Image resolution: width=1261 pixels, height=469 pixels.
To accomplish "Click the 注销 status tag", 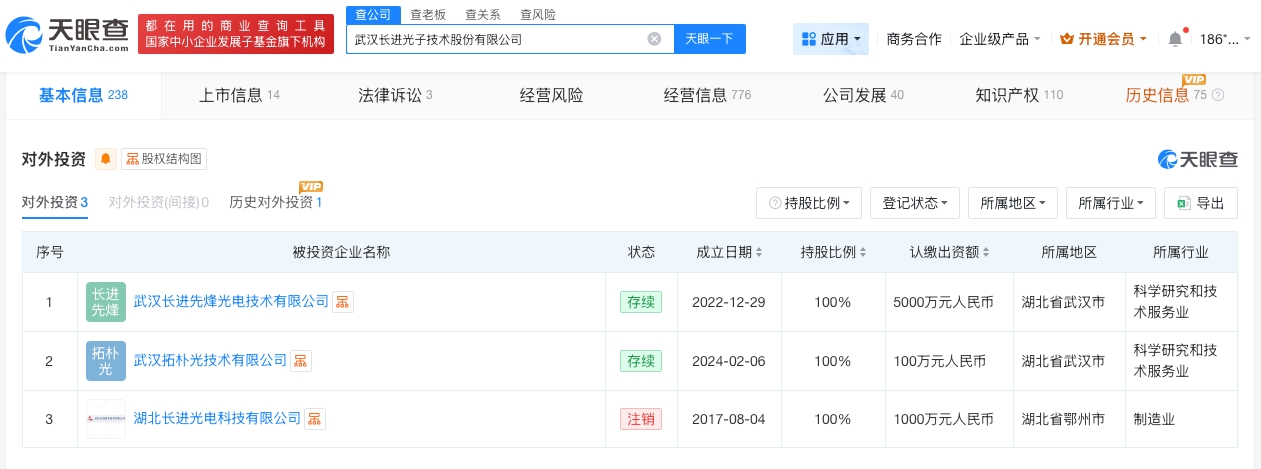I will 641,419.
